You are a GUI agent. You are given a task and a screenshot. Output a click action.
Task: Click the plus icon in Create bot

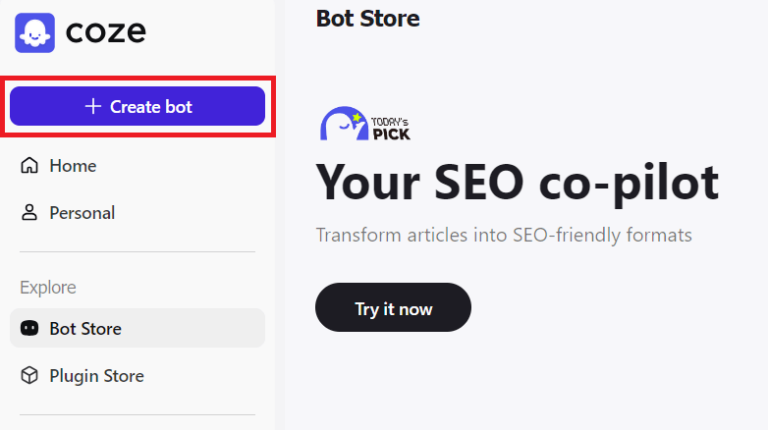click(x=93, y=106)
